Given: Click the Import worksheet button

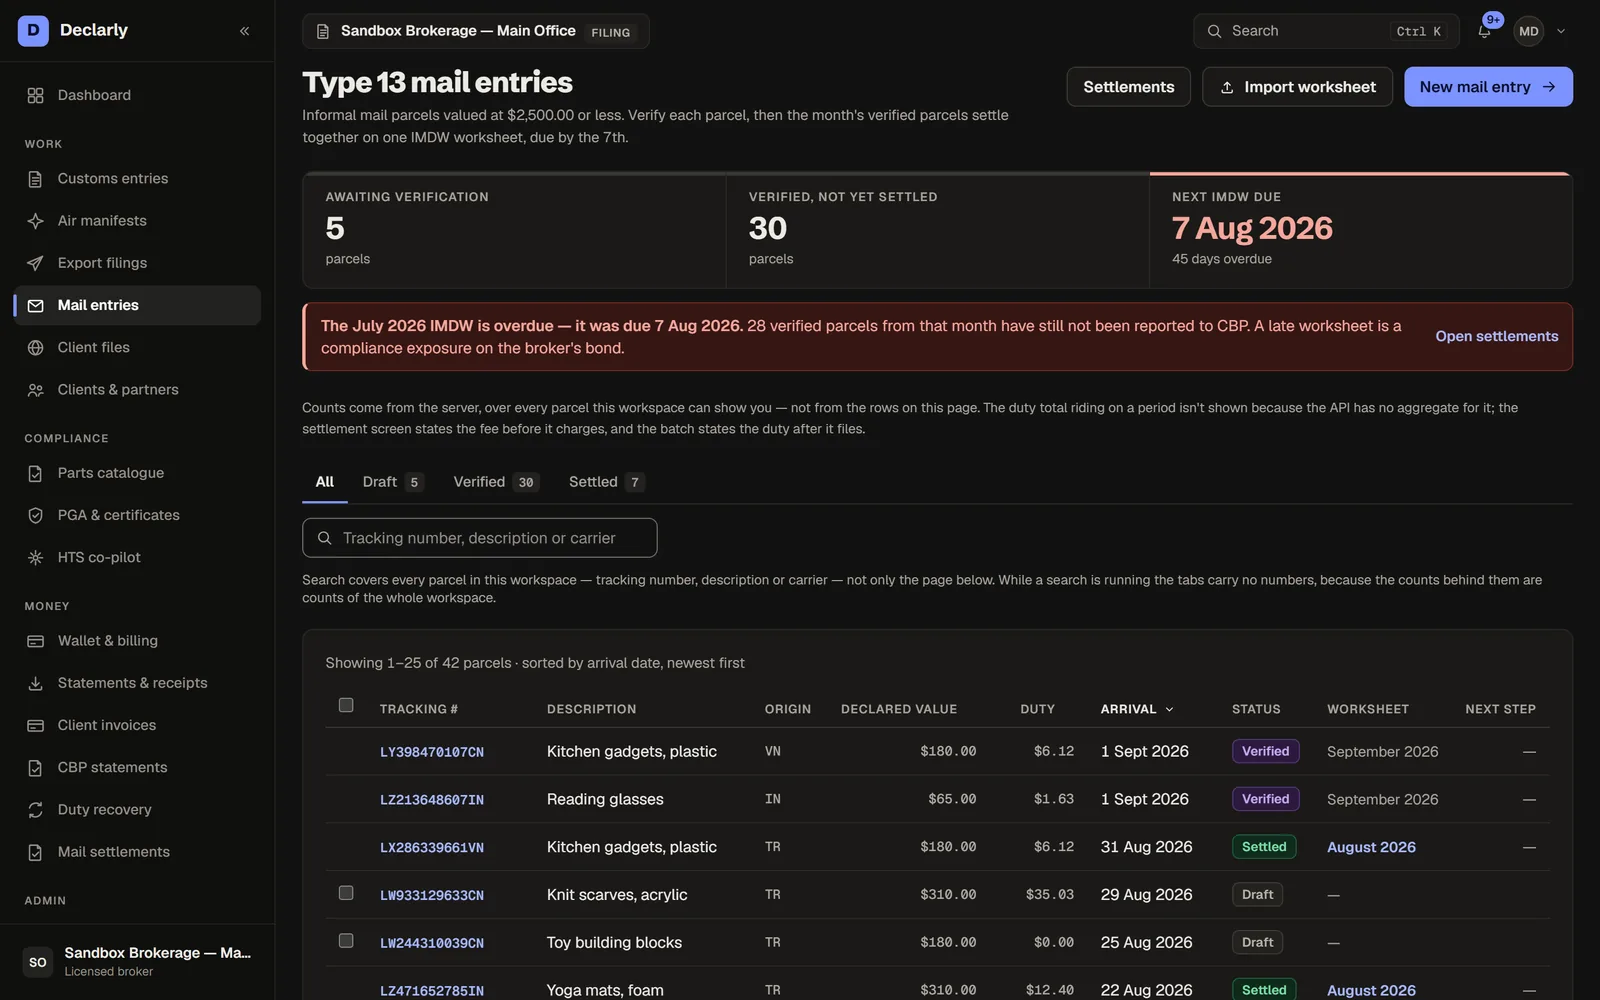Looking at the screenshot, I should coord(1297,87).
